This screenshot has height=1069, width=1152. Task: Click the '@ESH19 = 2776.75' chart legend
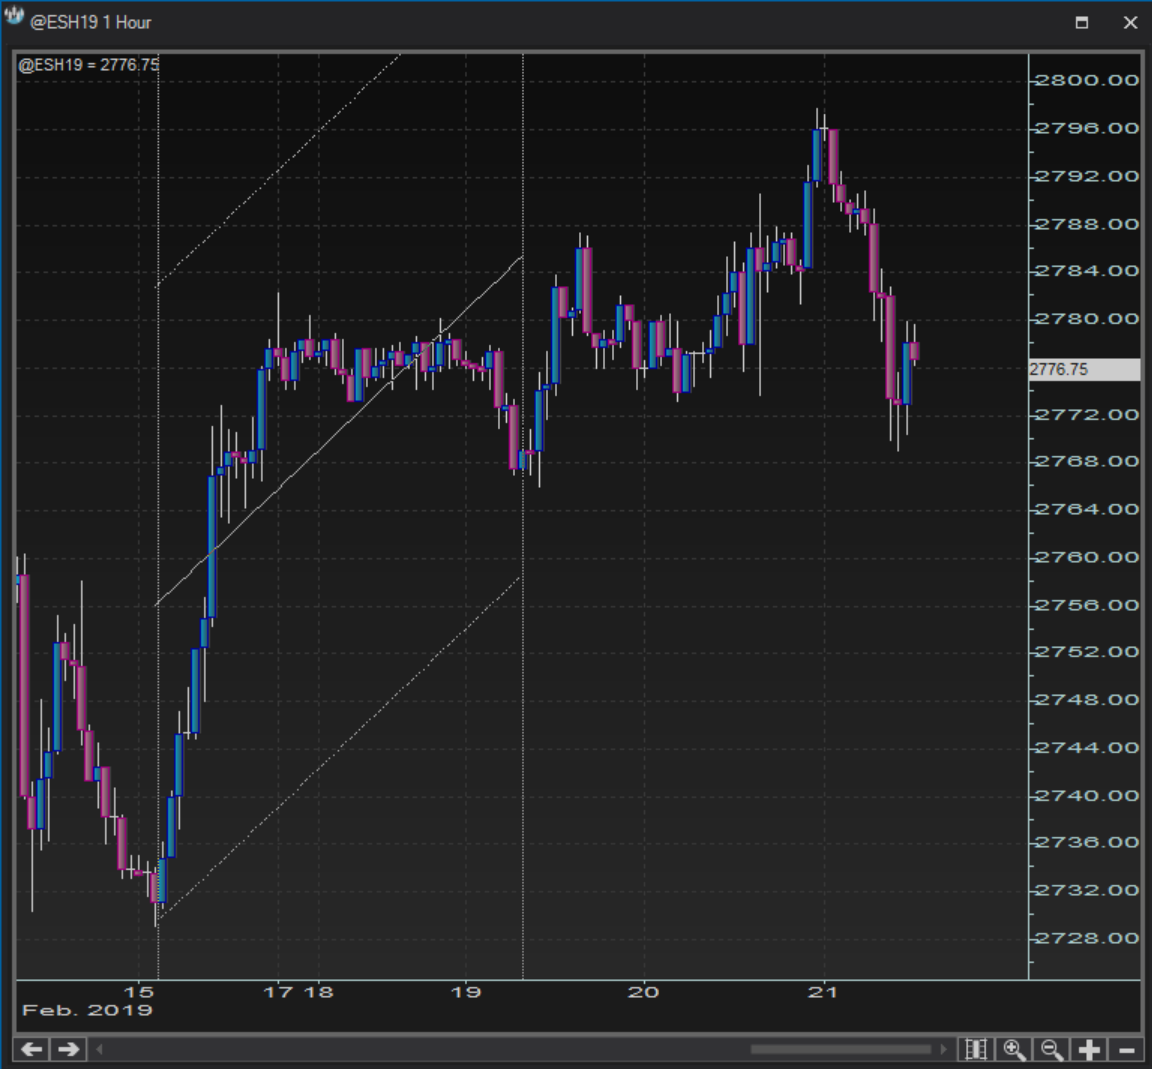click(88, 65)
